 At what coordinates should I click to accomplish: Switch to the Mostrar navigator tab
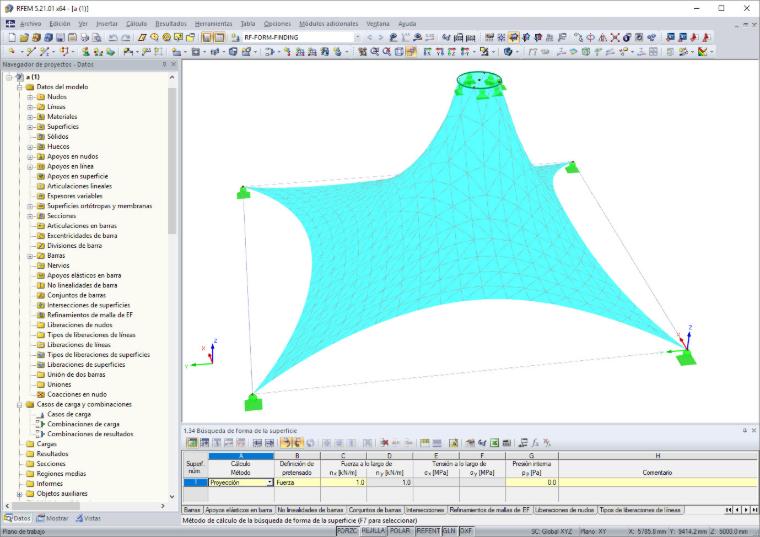point(52,518)
